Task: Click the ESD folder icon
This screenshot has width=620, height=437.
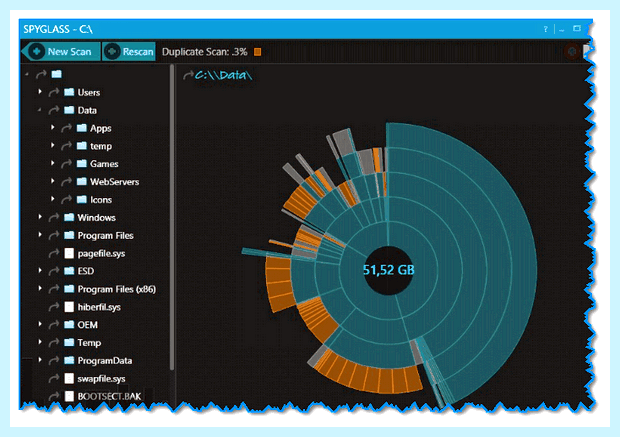Action: point(69,271)
